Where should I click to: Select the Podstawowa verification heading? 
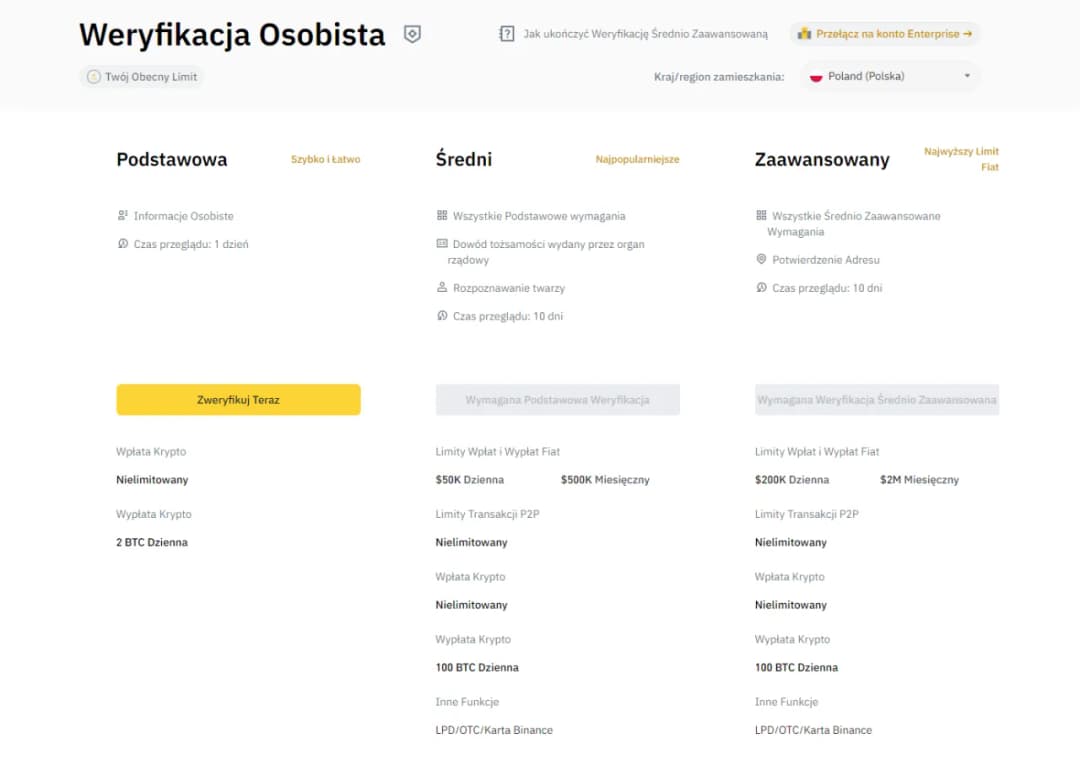[x=173, y=159]
